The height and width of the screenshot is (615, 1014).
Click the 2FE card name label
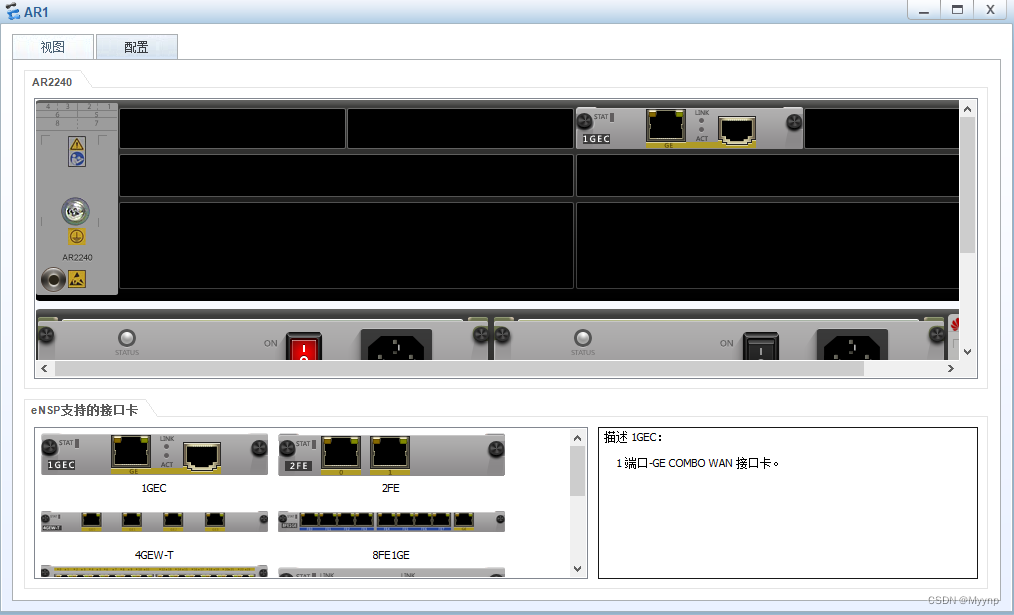tap(391, 488)
